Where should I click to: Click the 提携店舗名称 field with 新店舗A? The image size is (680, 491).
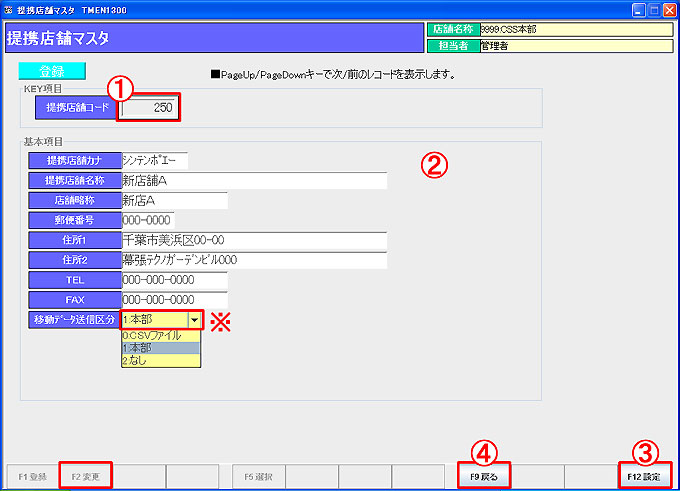(x=254, y=180)
